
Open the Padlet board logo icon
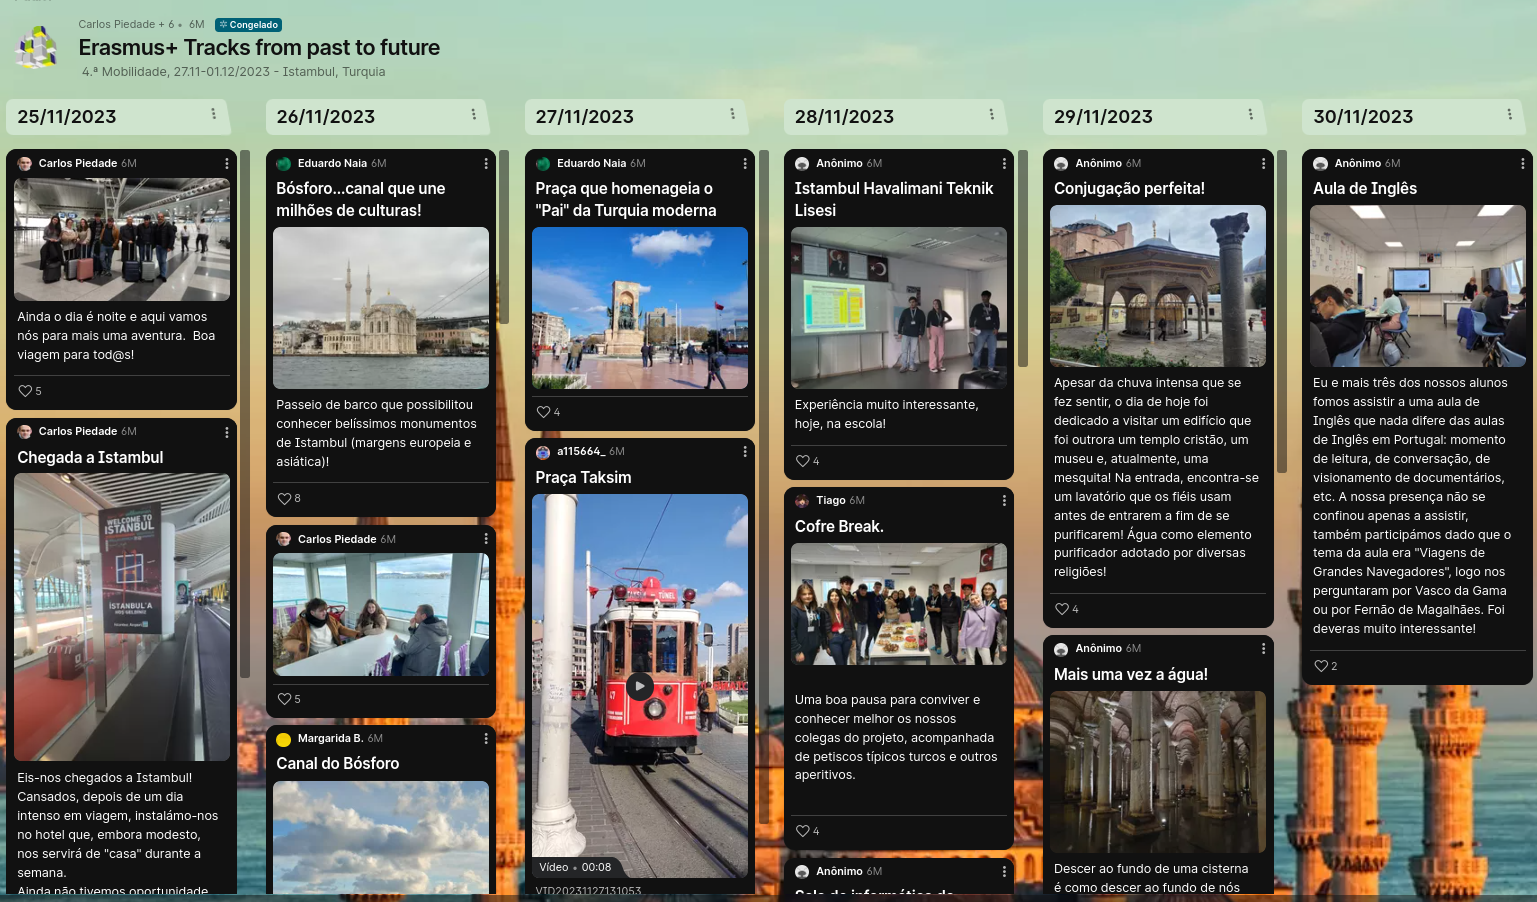[x=37, y=48]
